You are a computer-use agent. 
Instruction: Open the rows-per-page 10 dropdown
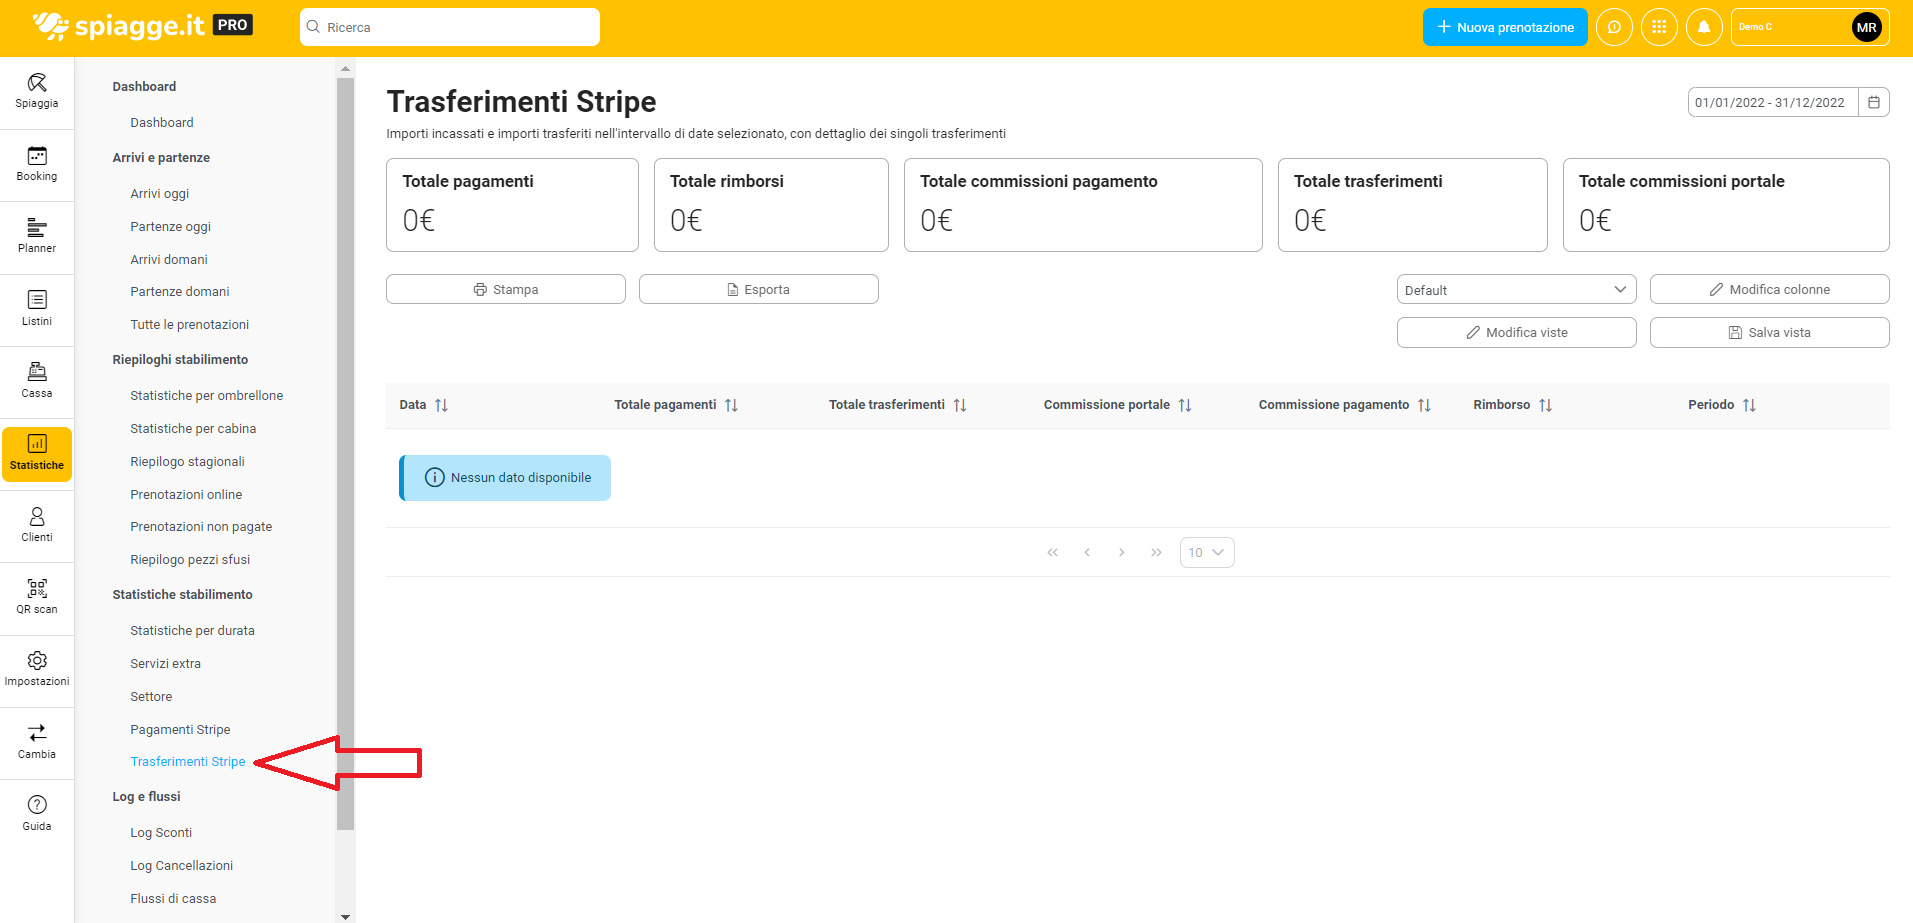[1207, 552]
